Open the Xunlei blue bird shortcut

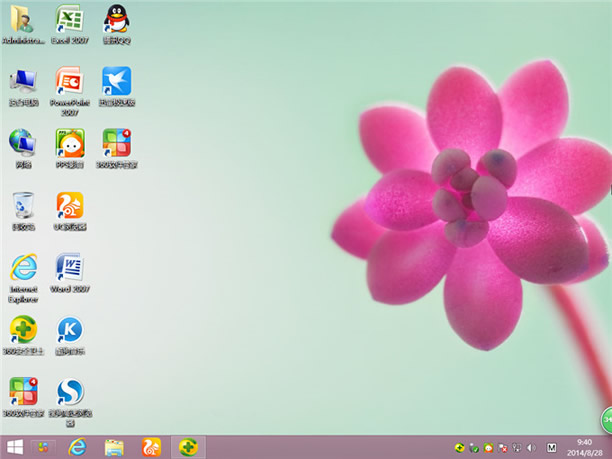116,82
